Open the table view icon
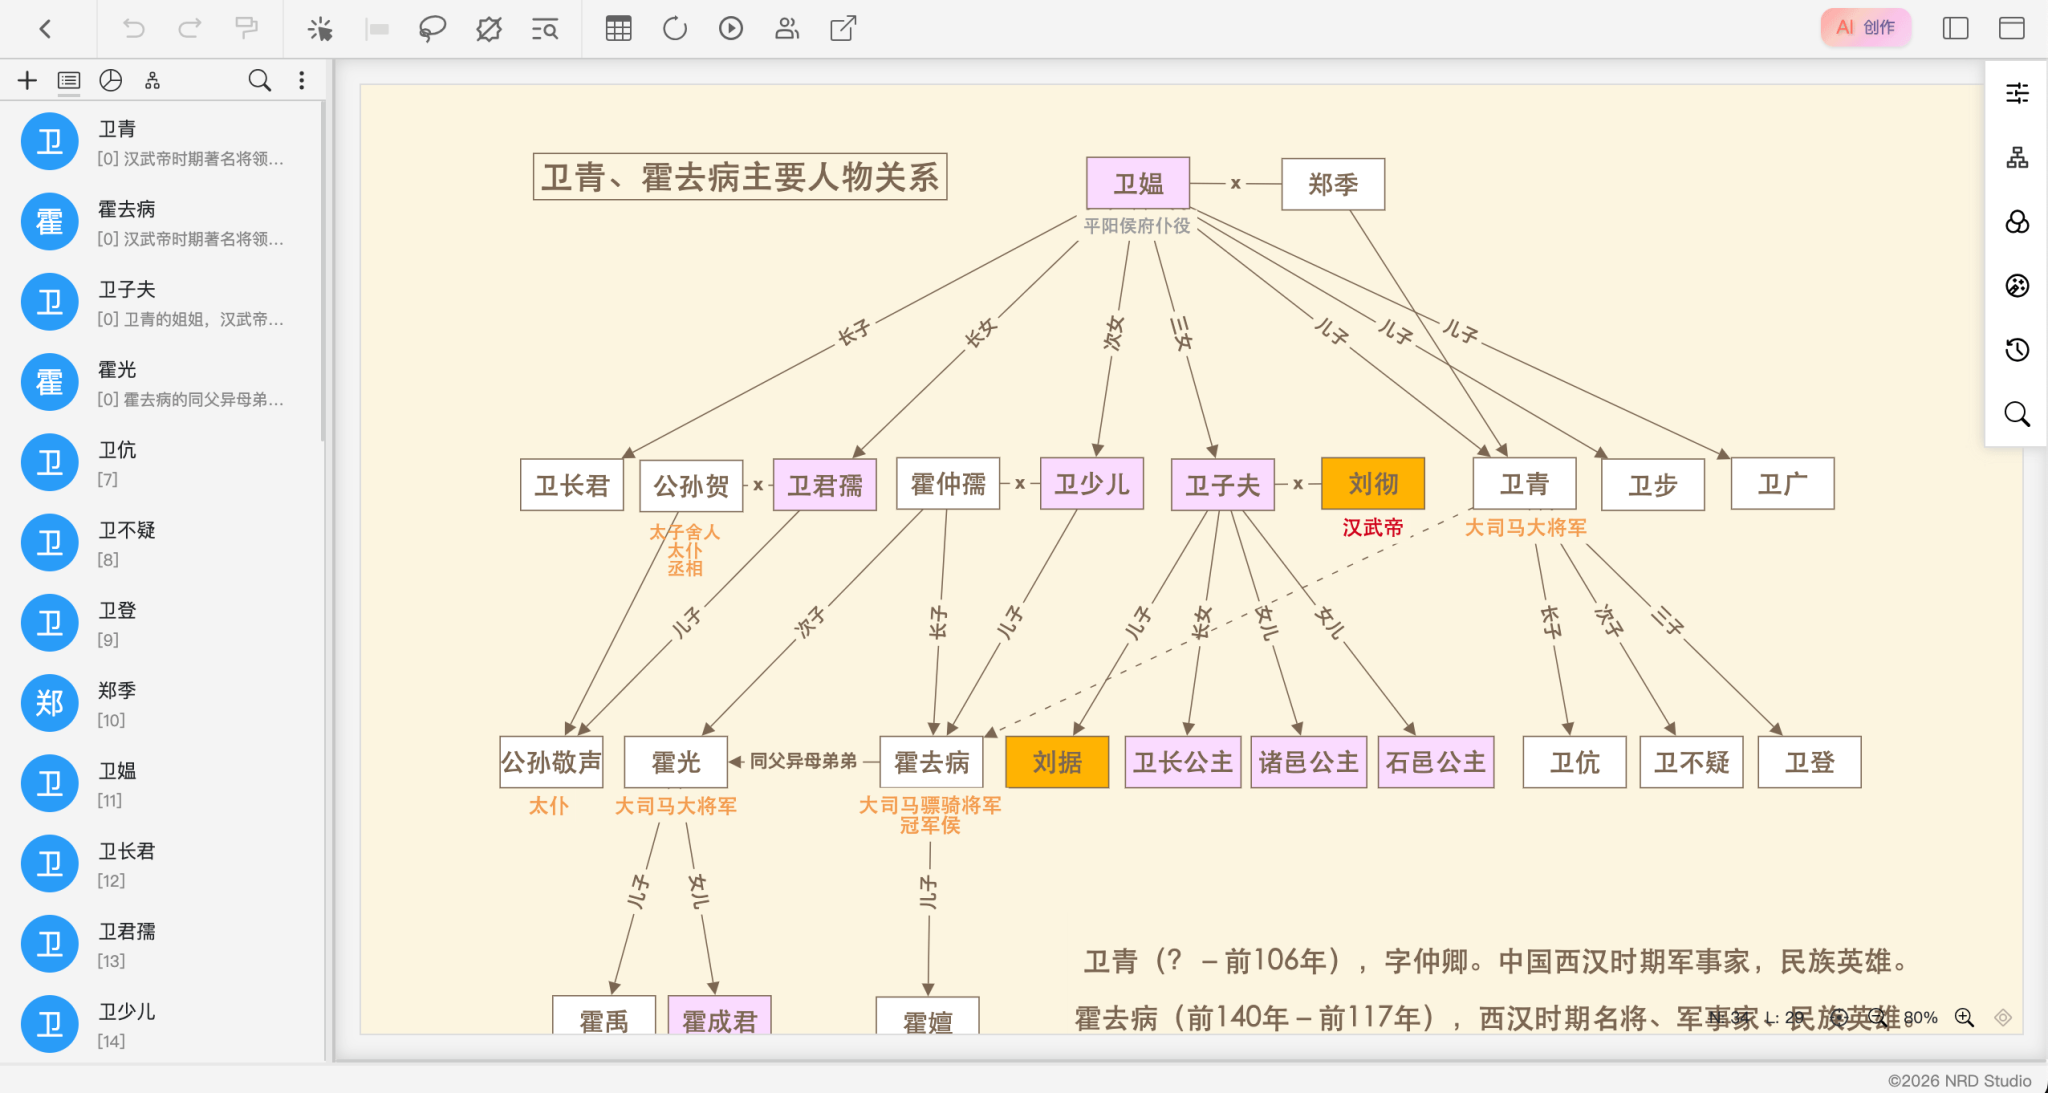The height and width of the screenshot is (1093, 2048). pos(618,29)
